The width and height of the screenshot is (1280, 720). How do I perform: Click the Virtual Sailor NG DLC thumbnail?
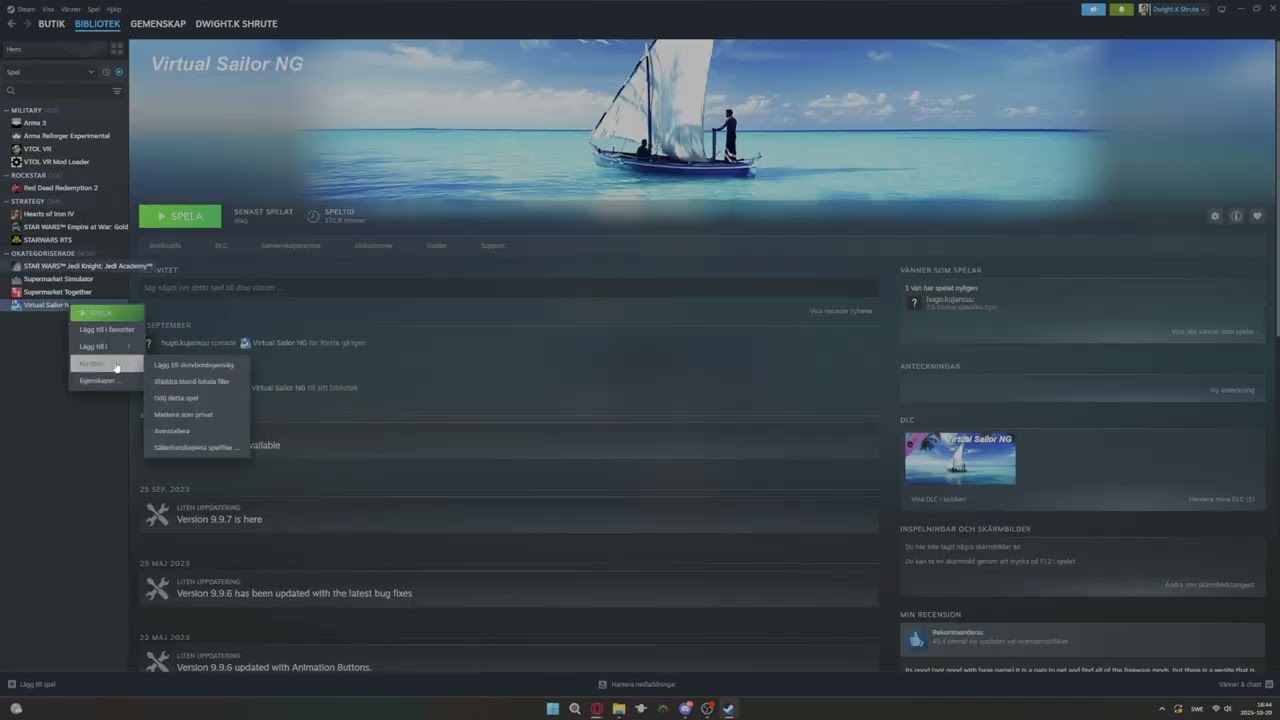point(960,458)
